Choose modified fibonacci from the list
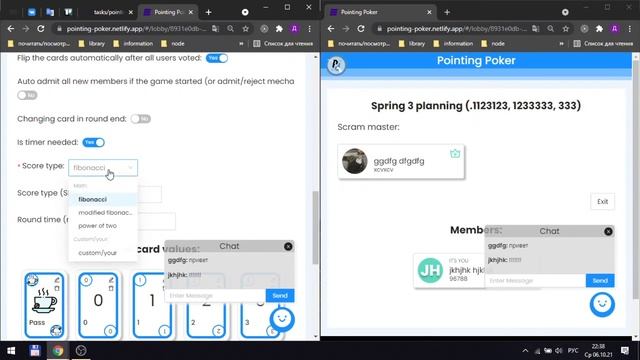Screen dimensions: 640x360 click(x=103, y=213)
